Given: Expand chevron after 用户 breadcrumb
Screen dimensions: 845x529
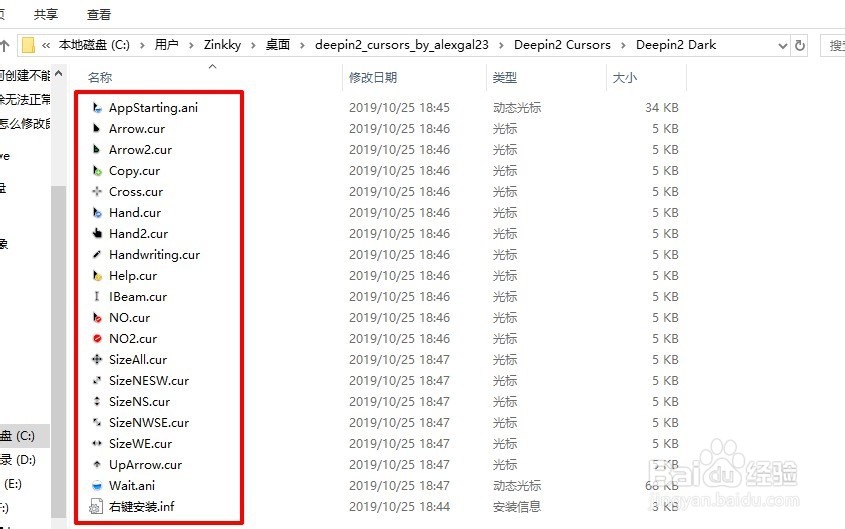Looking at the screenshot, I should (191, 45).
